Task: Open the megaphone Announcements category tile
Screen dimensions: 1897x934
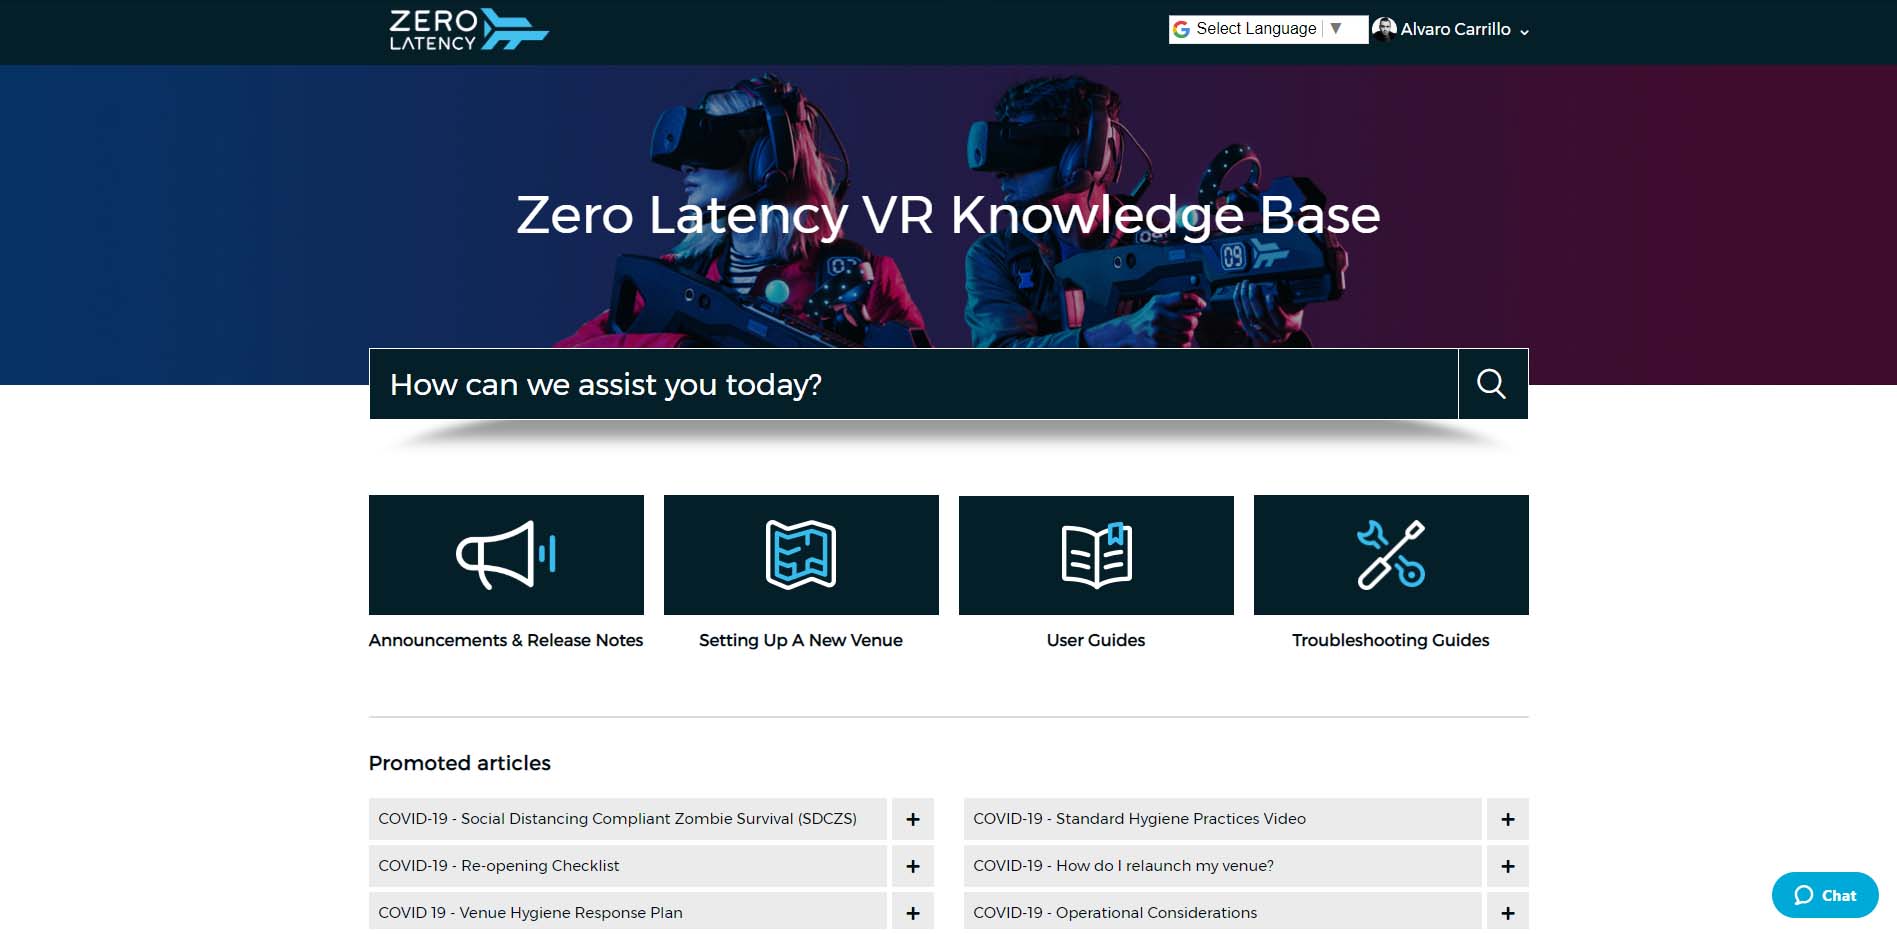Action: point(506,555)
